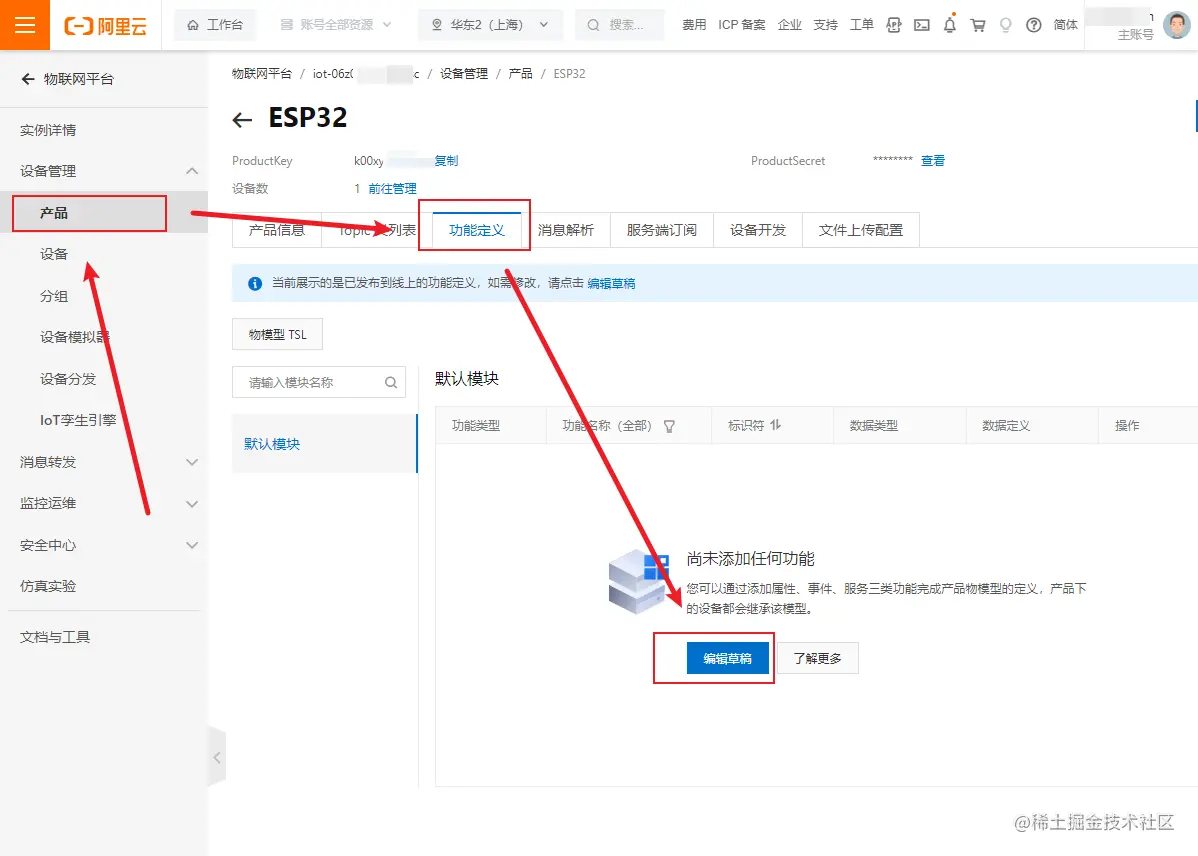The image size is (1198, 856).
Task: Click the Aliyun logo
Action: pyautogui.click(x=105, y=25)
